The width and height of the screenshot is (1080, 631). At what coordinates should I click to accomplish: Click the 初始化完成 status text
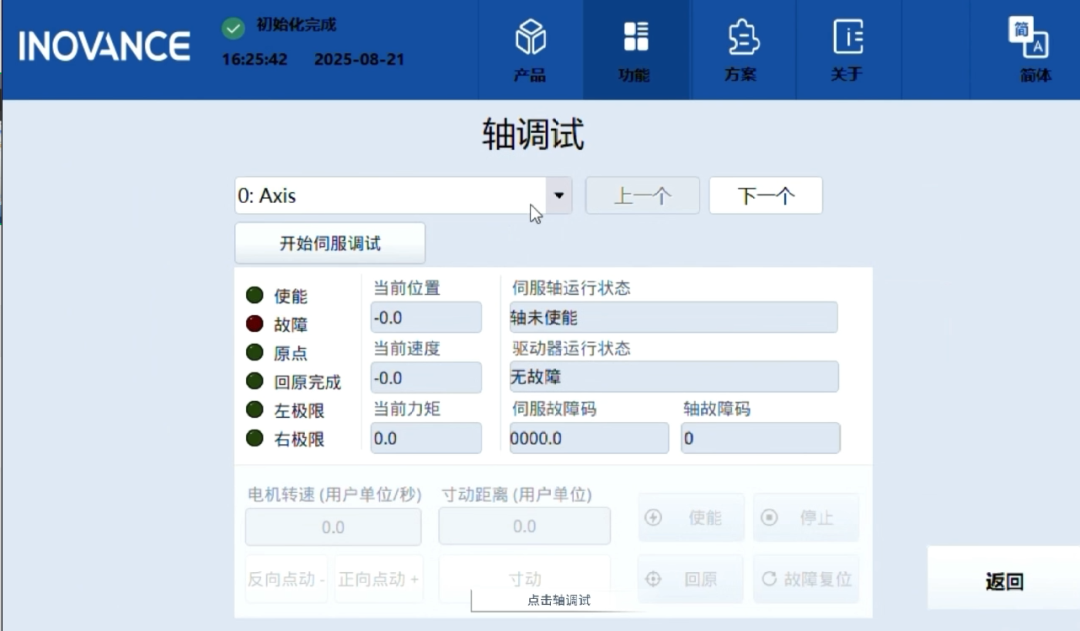[x=296, y=25]
